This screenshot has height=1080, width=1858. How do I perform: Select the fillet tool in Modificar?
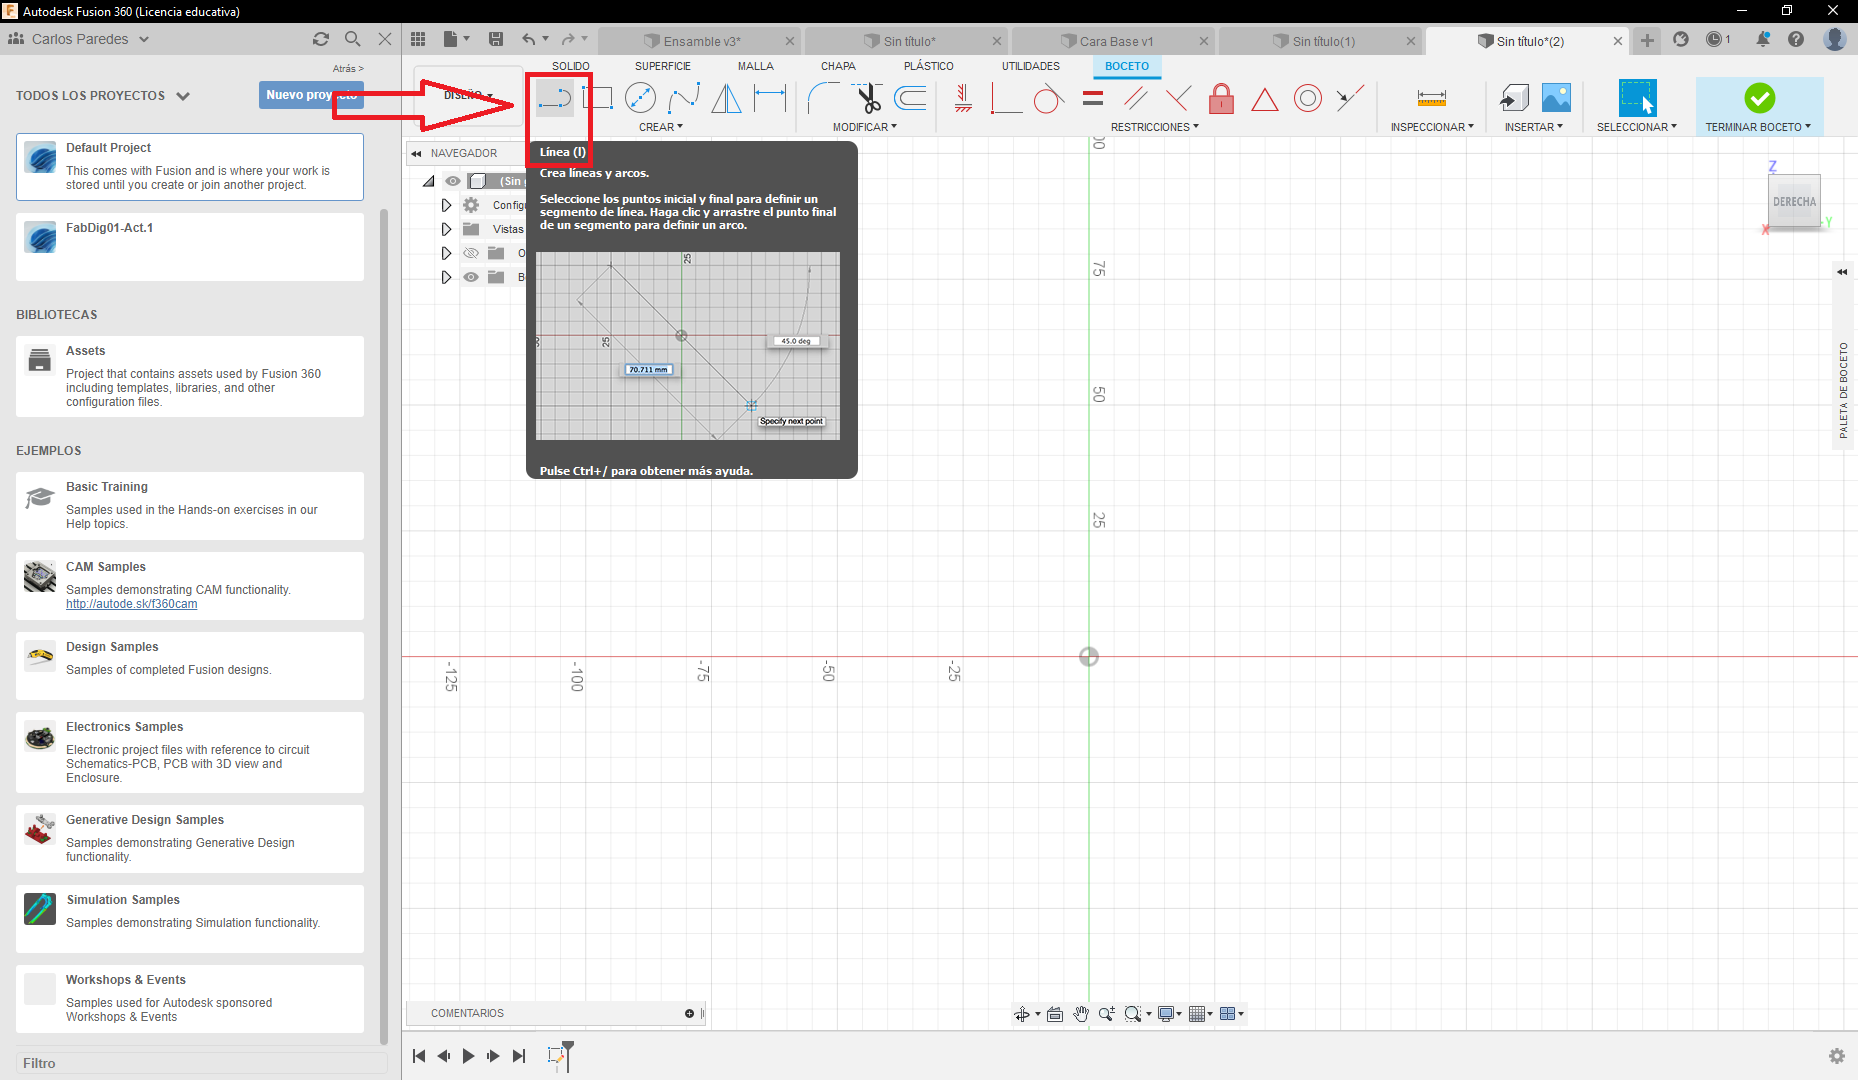coord(824,98)
